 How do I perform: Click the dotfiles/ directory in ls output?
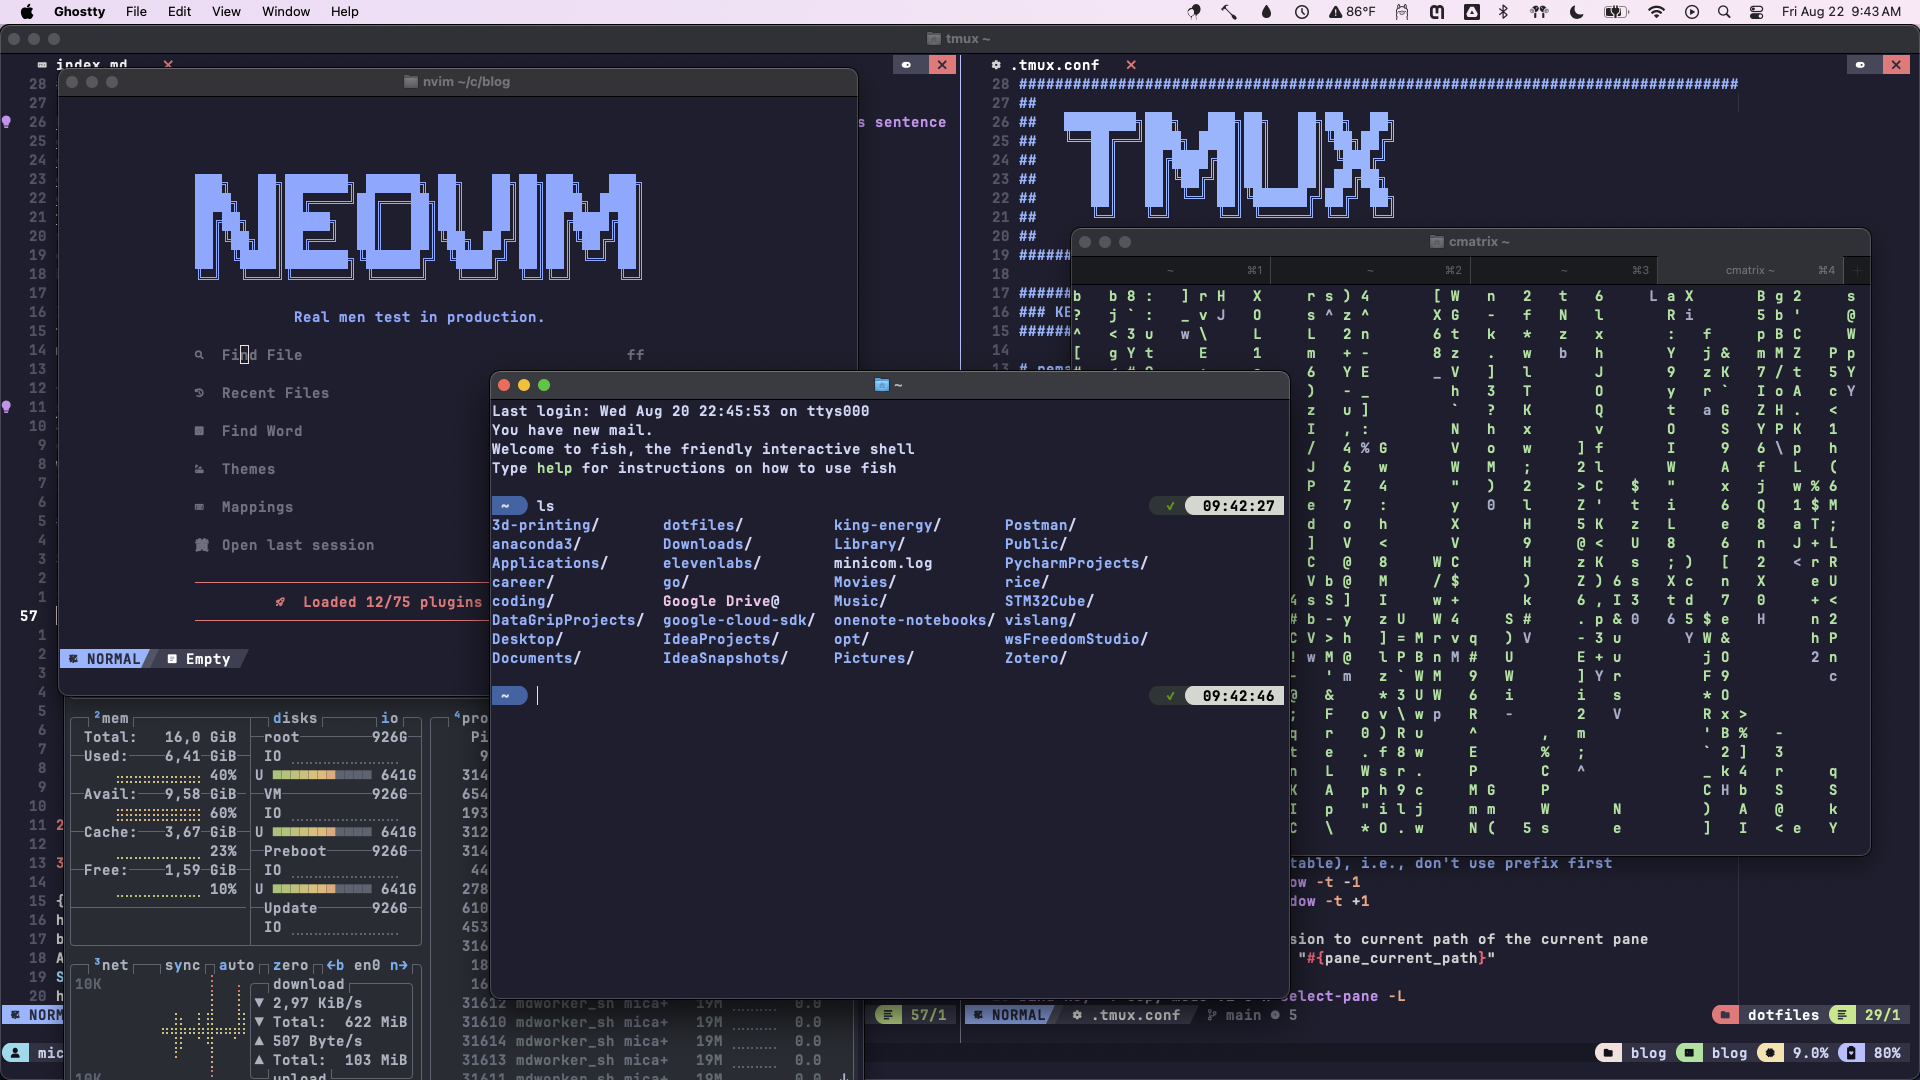tap(703, 525)
